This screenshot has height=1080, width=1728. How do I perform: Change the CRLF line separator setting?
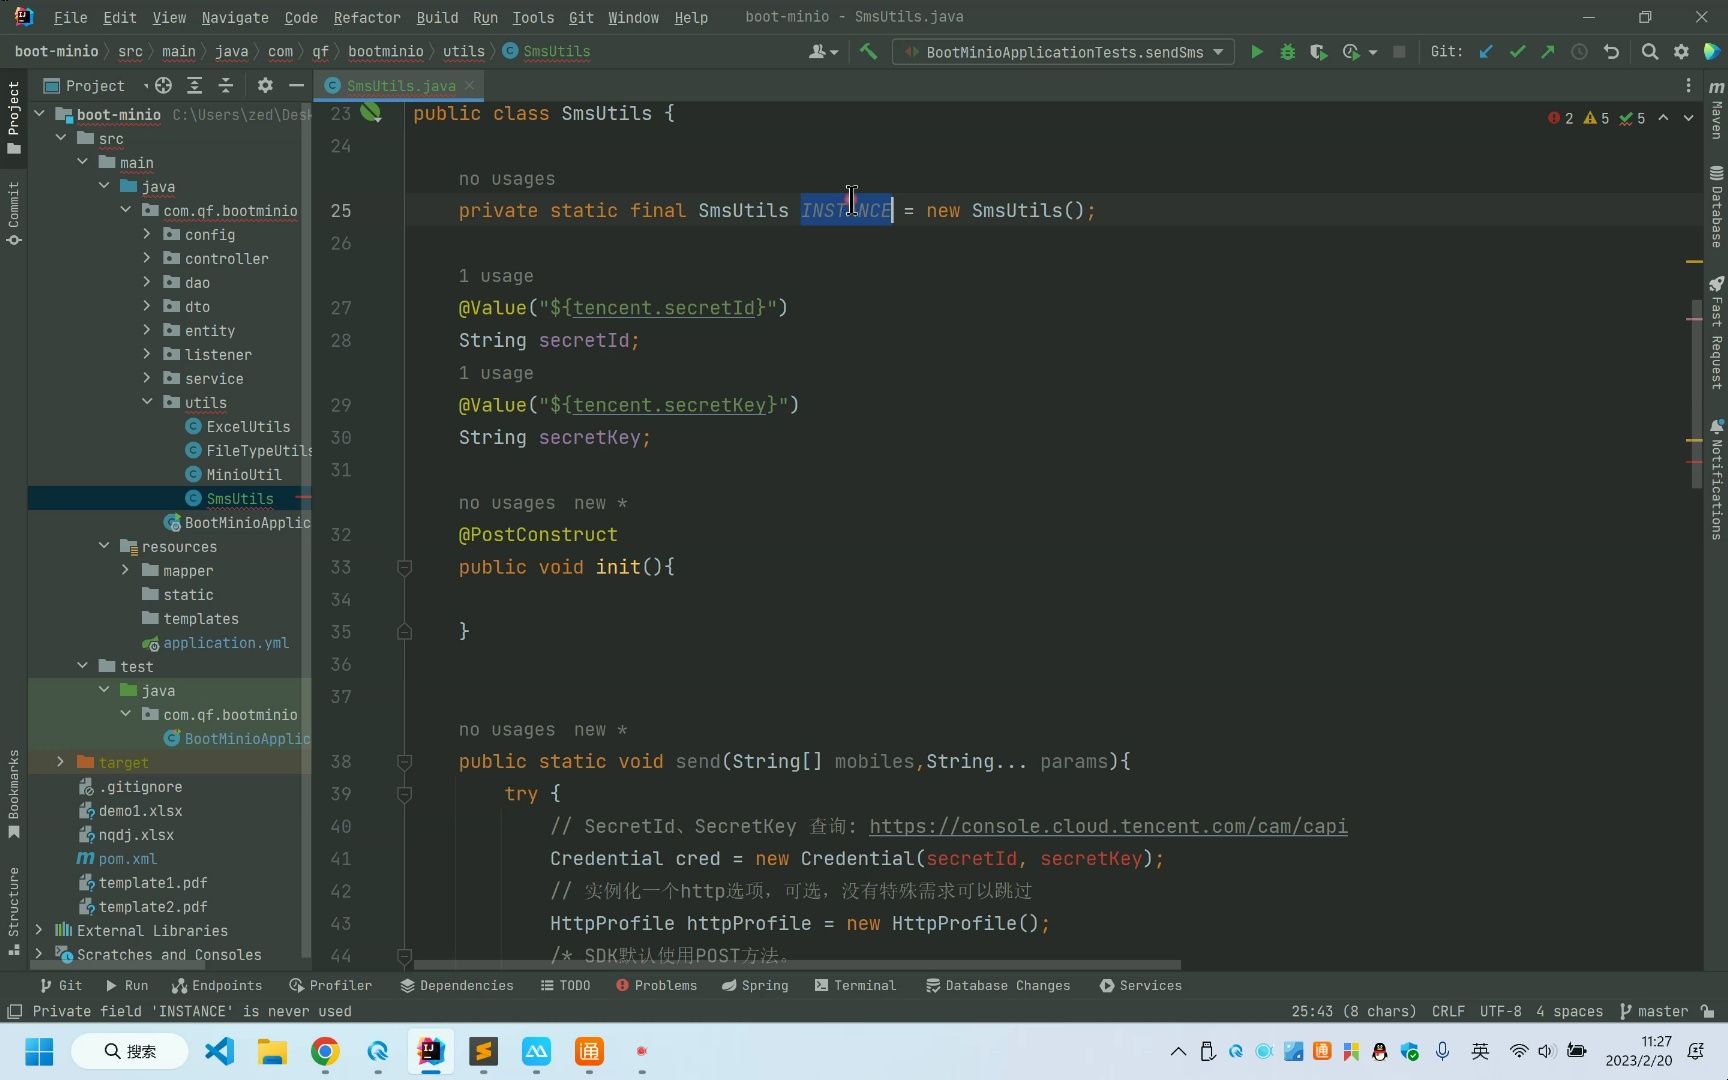[1447, 1011]
